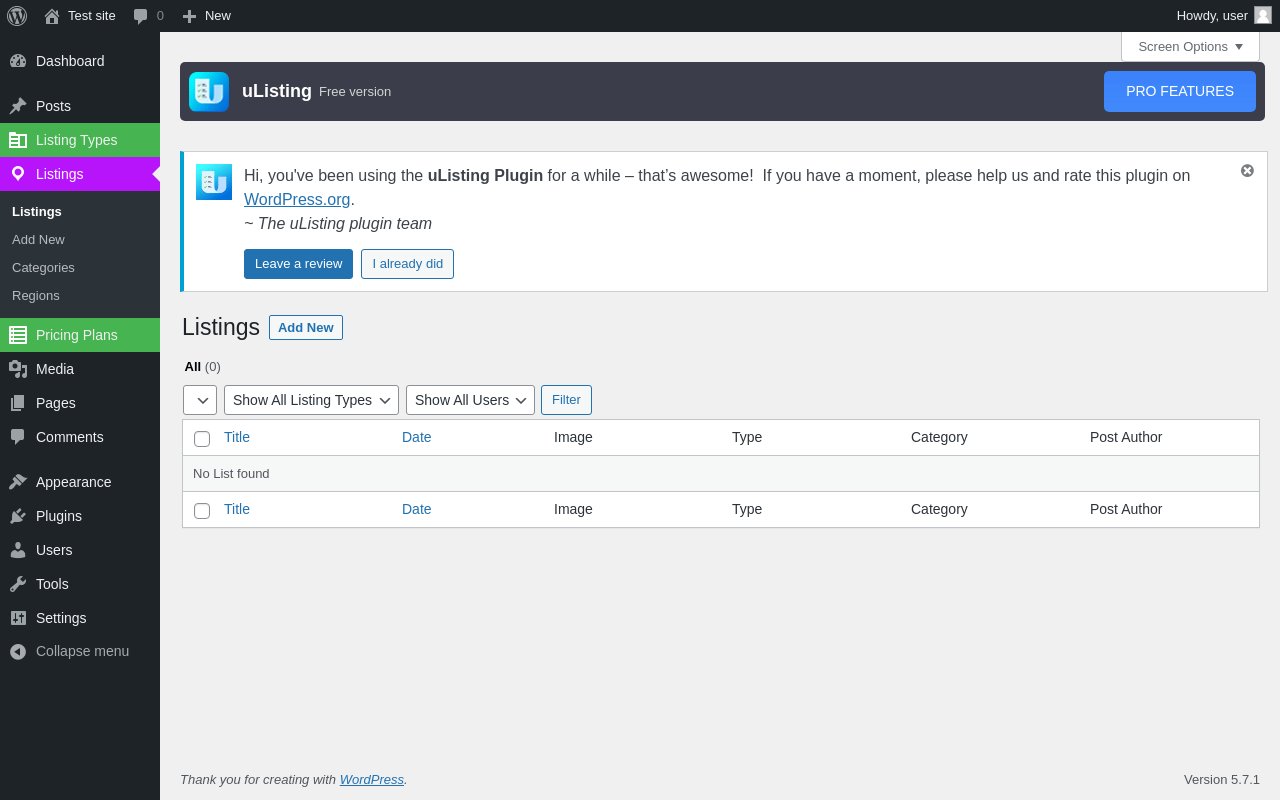Click the I already did button
The image size is (1280, 800).
click(x=407, y=264)
